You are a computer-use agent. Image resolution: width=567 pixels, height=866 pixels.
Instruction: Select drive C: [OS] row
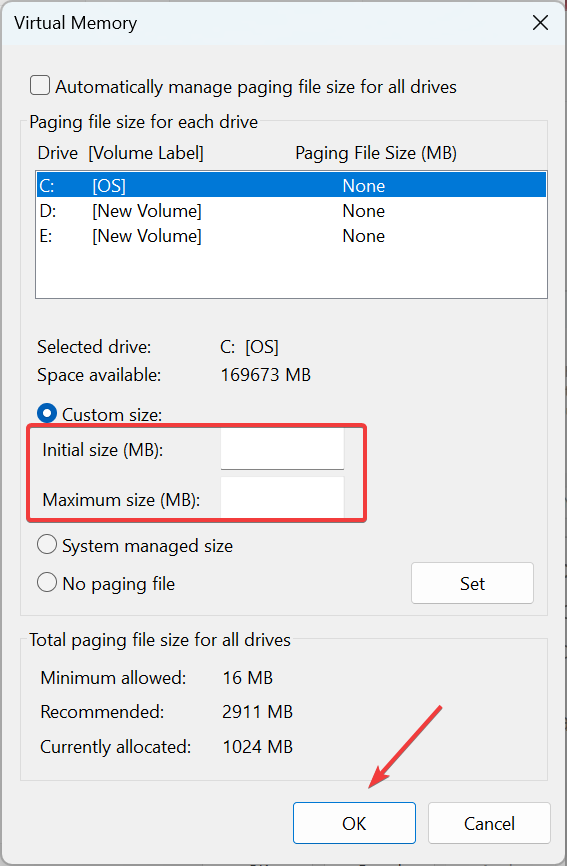pyautogui.click(x=291, y=185)
